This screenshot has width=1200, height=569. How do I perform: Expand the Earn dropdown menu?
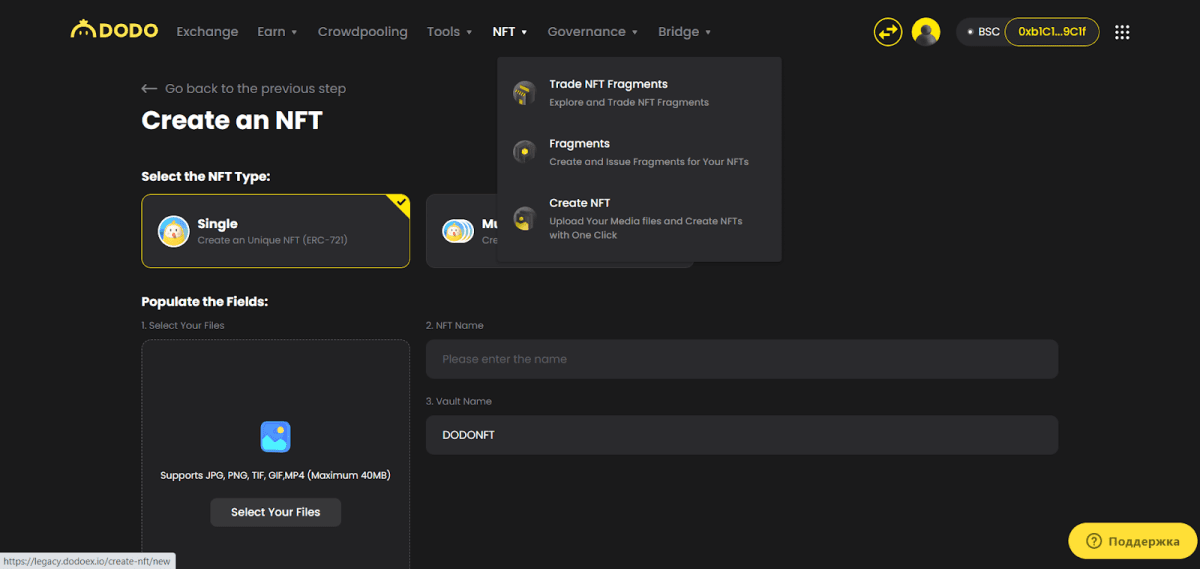[277, 32]
